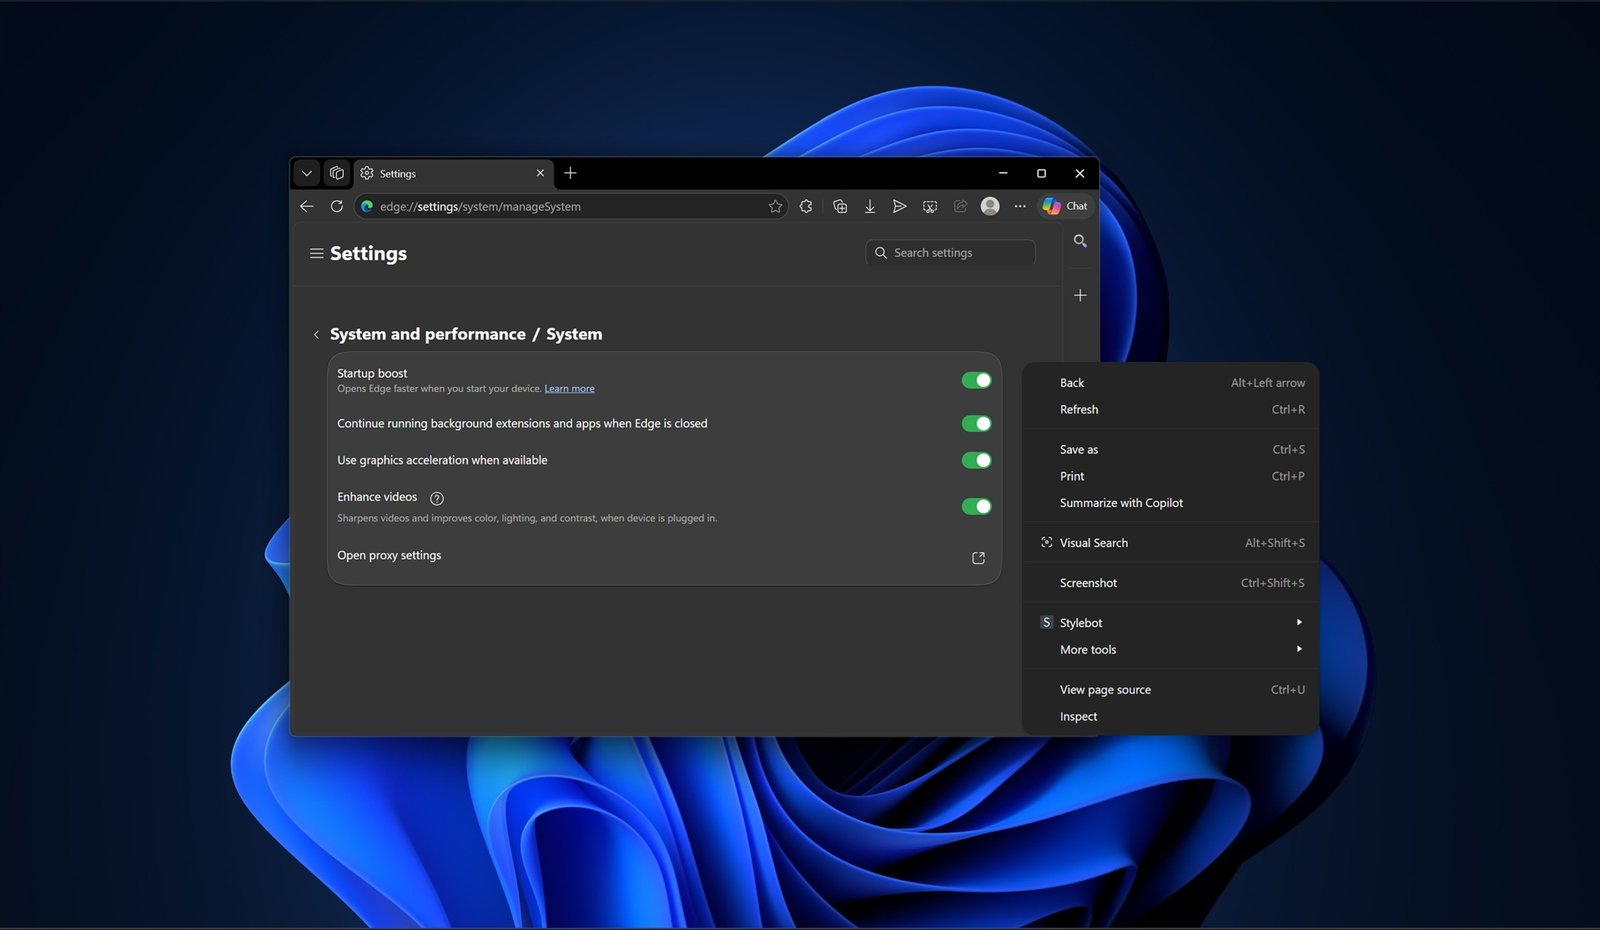Open the Downloads arrow icon
Viewport: 1600px width, 930px height.
click(870, 206)
